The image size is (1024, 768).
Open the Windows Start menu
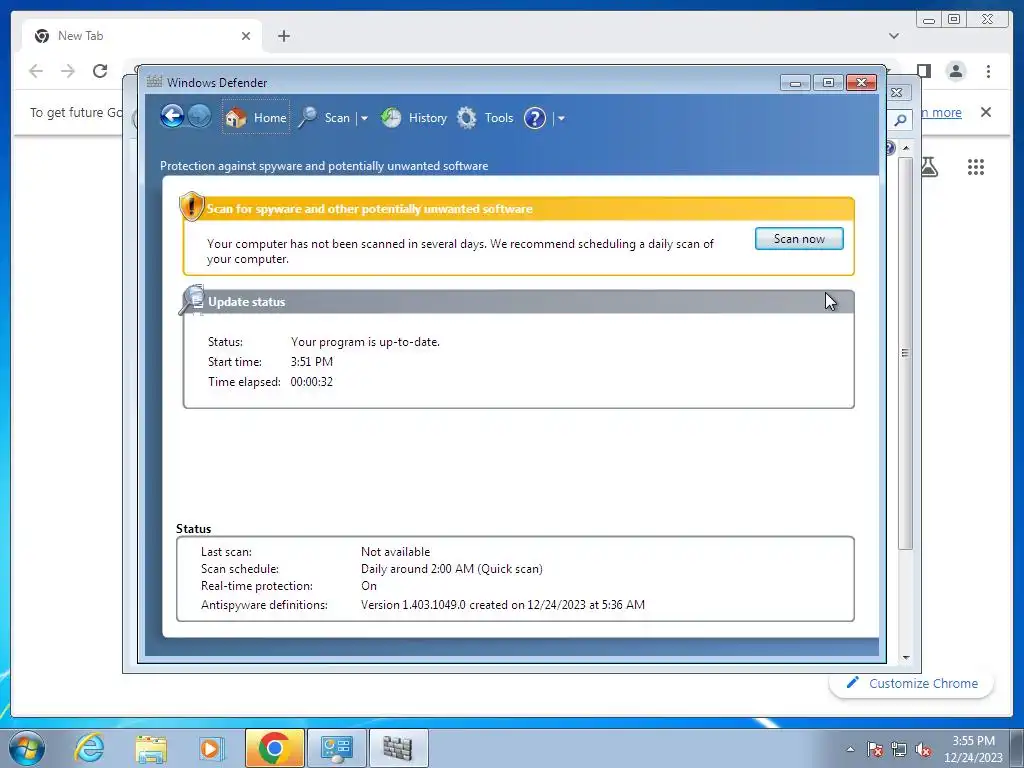27,748
